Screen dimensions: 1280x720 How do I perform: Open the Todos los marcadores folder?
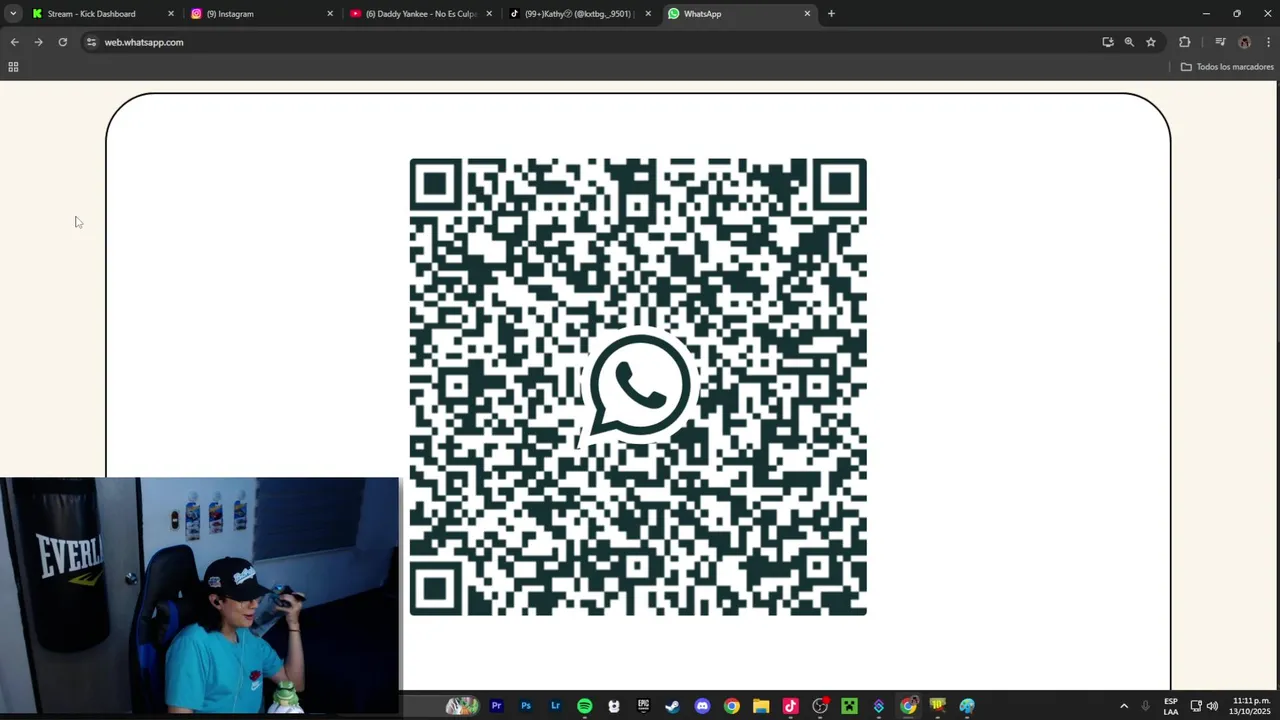[x=1227, y=67]
